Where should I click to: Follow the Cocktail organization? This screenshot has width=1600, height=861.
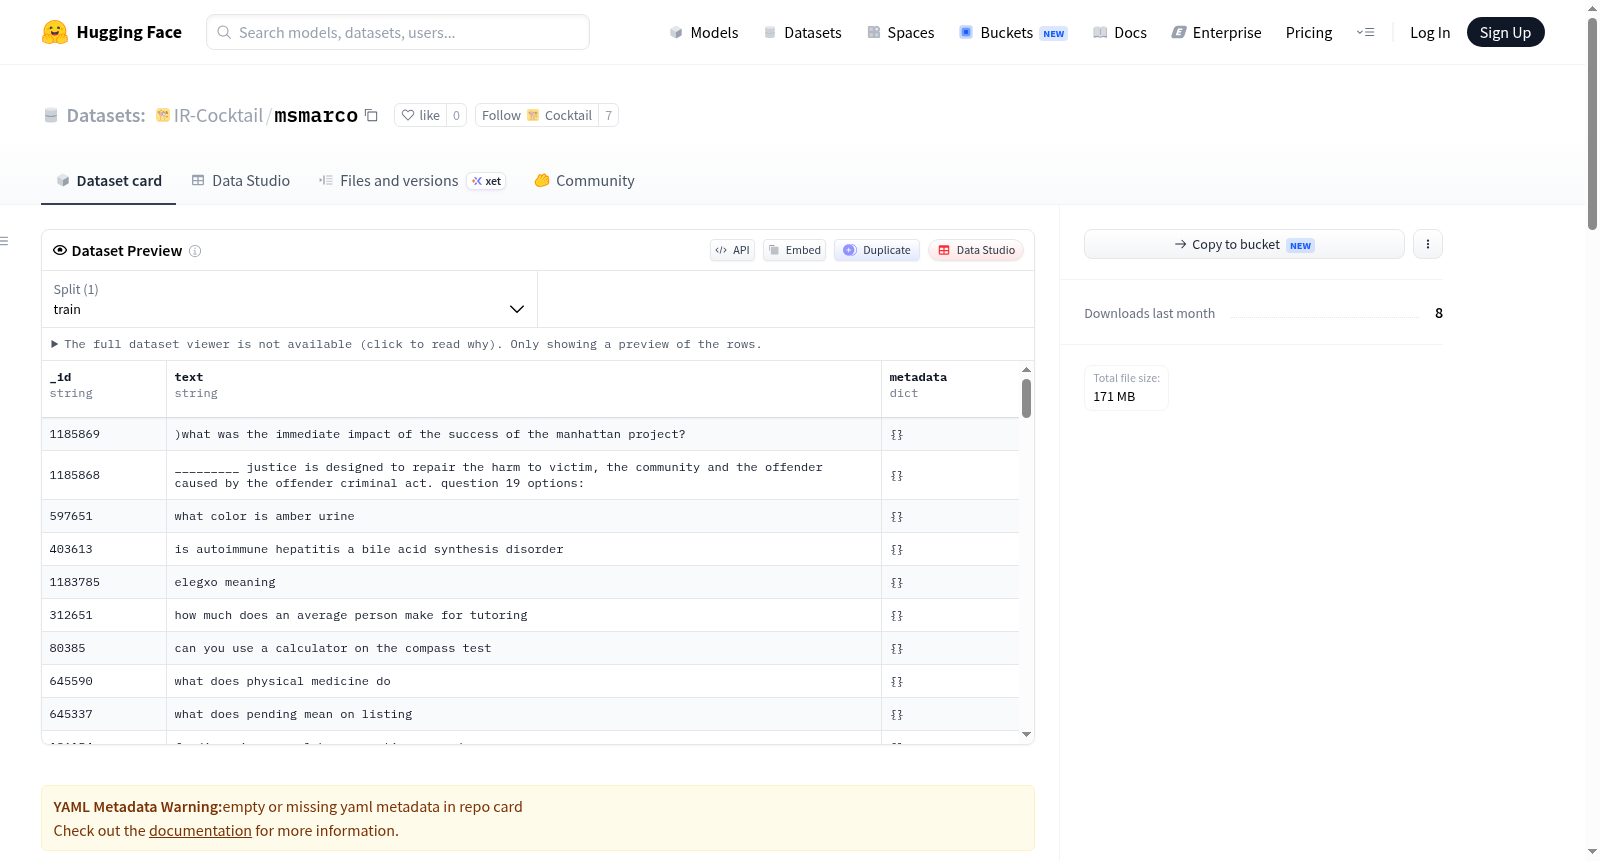[536, 115]
